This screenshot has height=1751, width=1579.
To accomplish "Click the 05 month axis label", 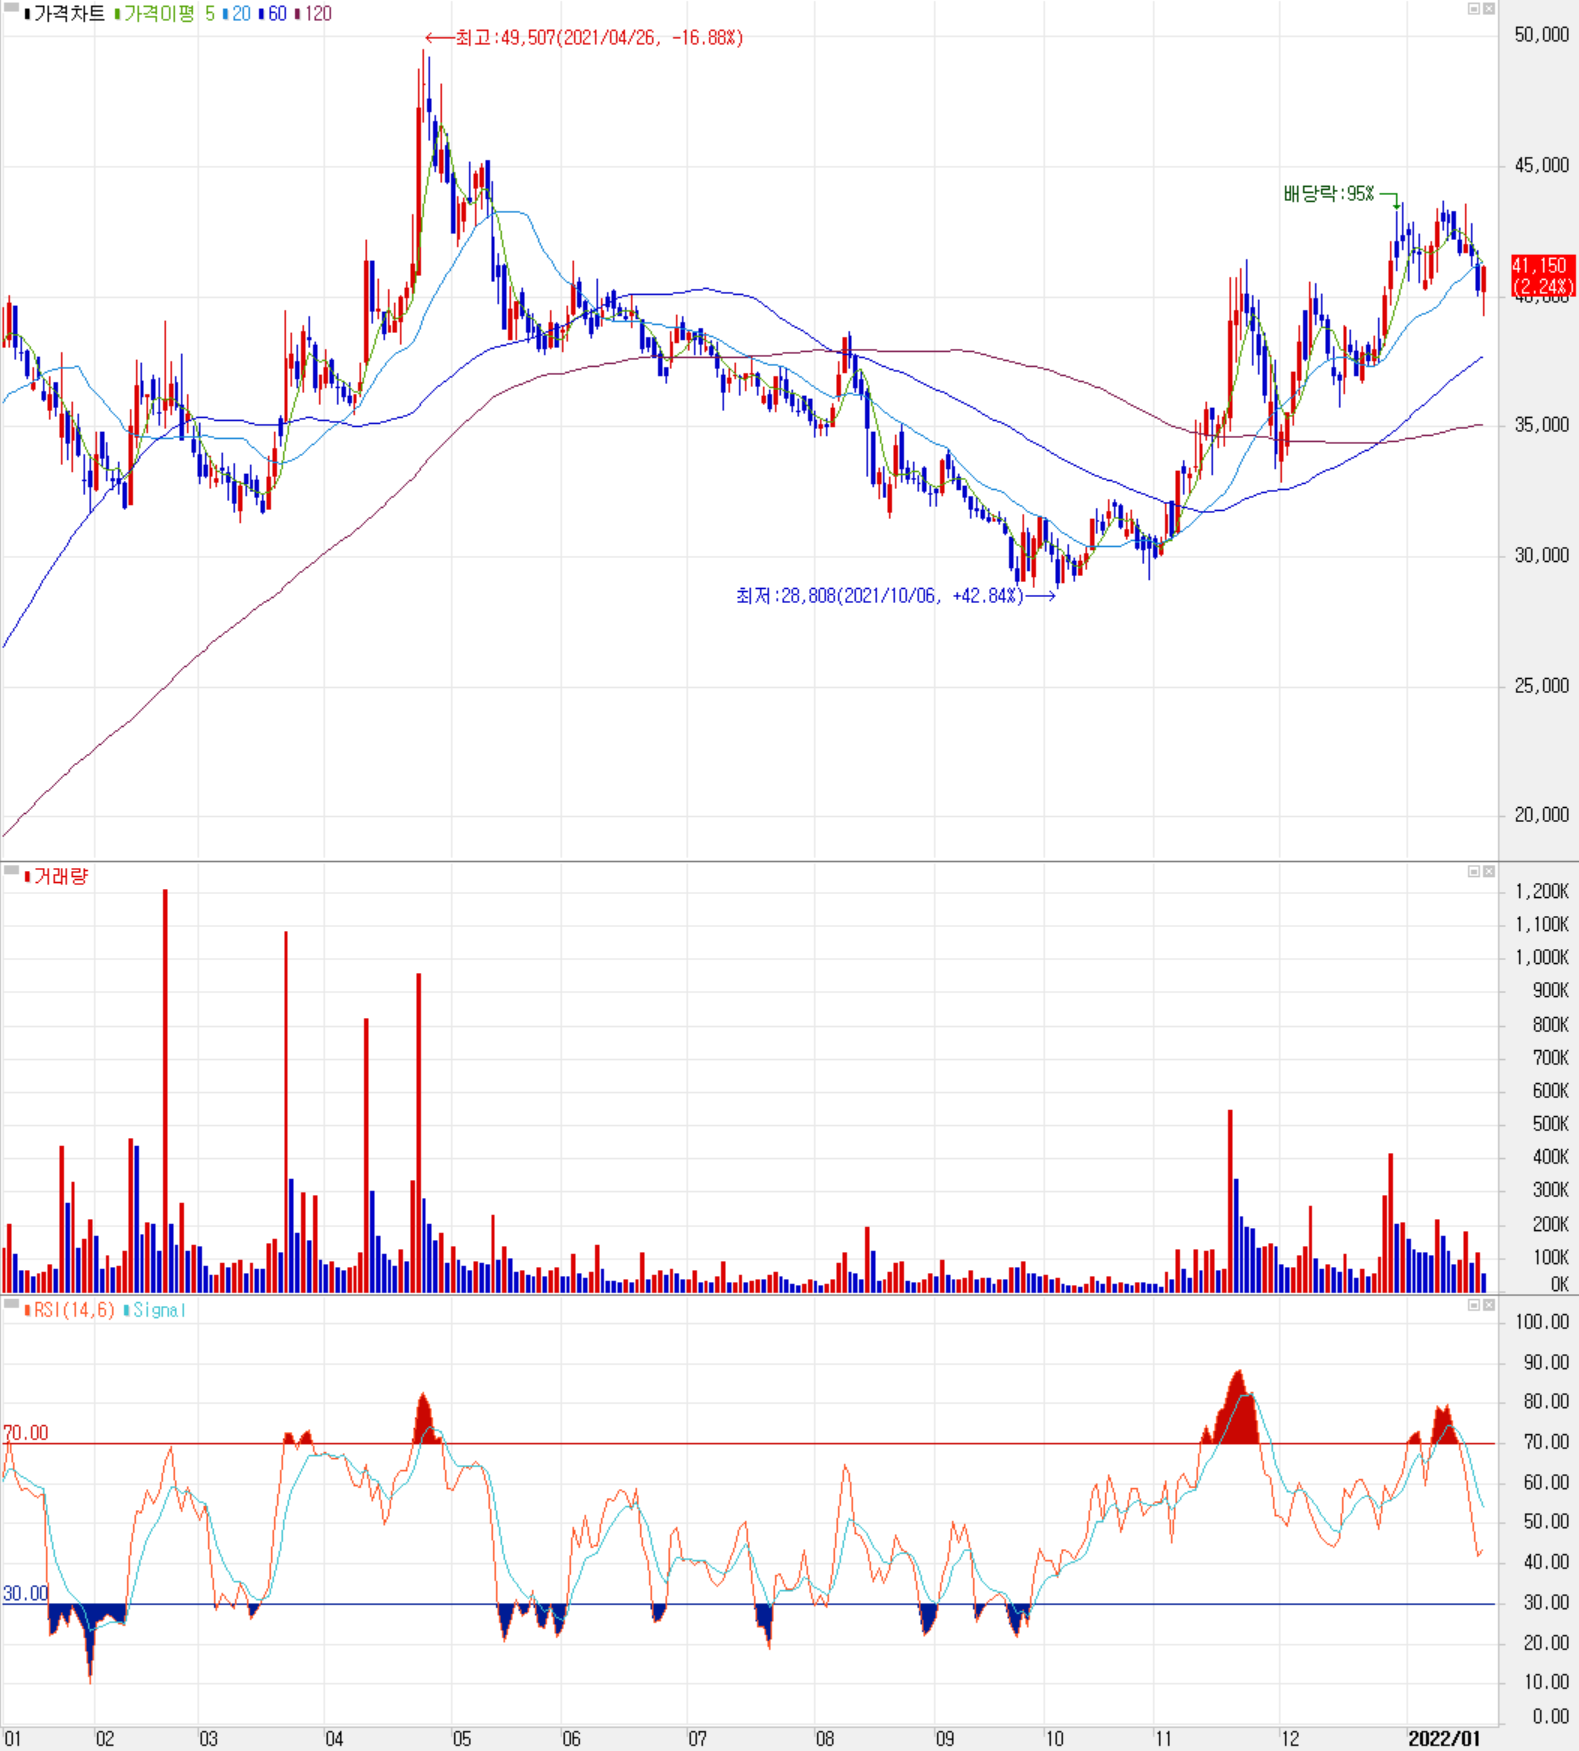I will point(462,1739).
